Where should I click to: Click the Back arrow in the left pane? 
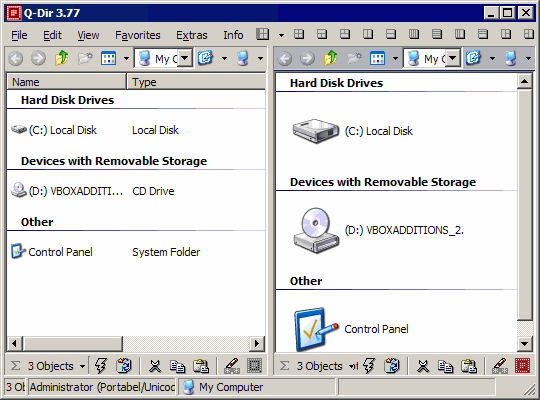[x=16, y=59]
